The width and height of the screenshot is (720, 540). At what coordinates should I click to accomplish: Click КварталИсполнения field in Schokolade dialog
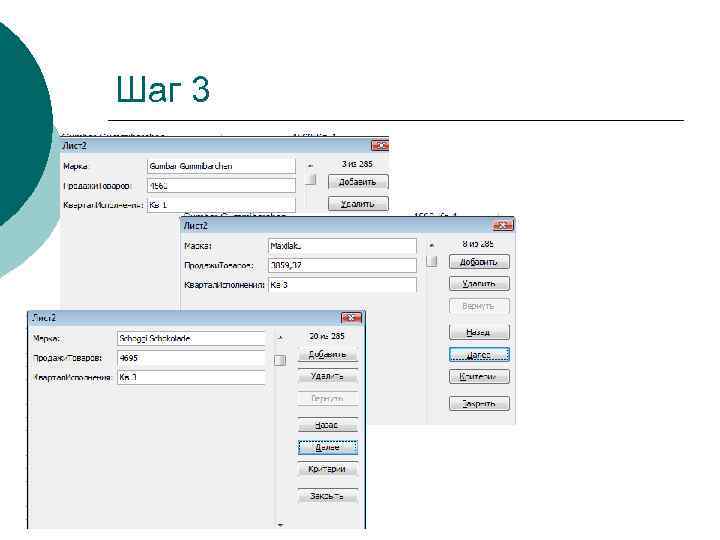pos(191,377)
